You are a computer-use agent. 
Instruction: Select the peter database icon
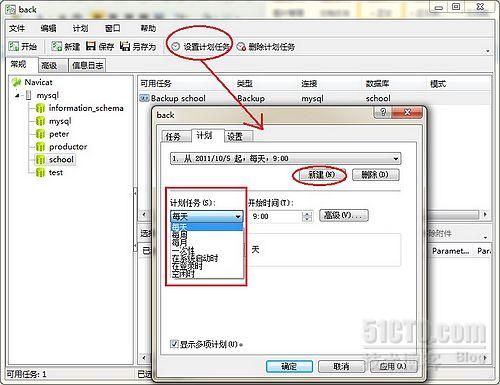click(x=40, y=134)
